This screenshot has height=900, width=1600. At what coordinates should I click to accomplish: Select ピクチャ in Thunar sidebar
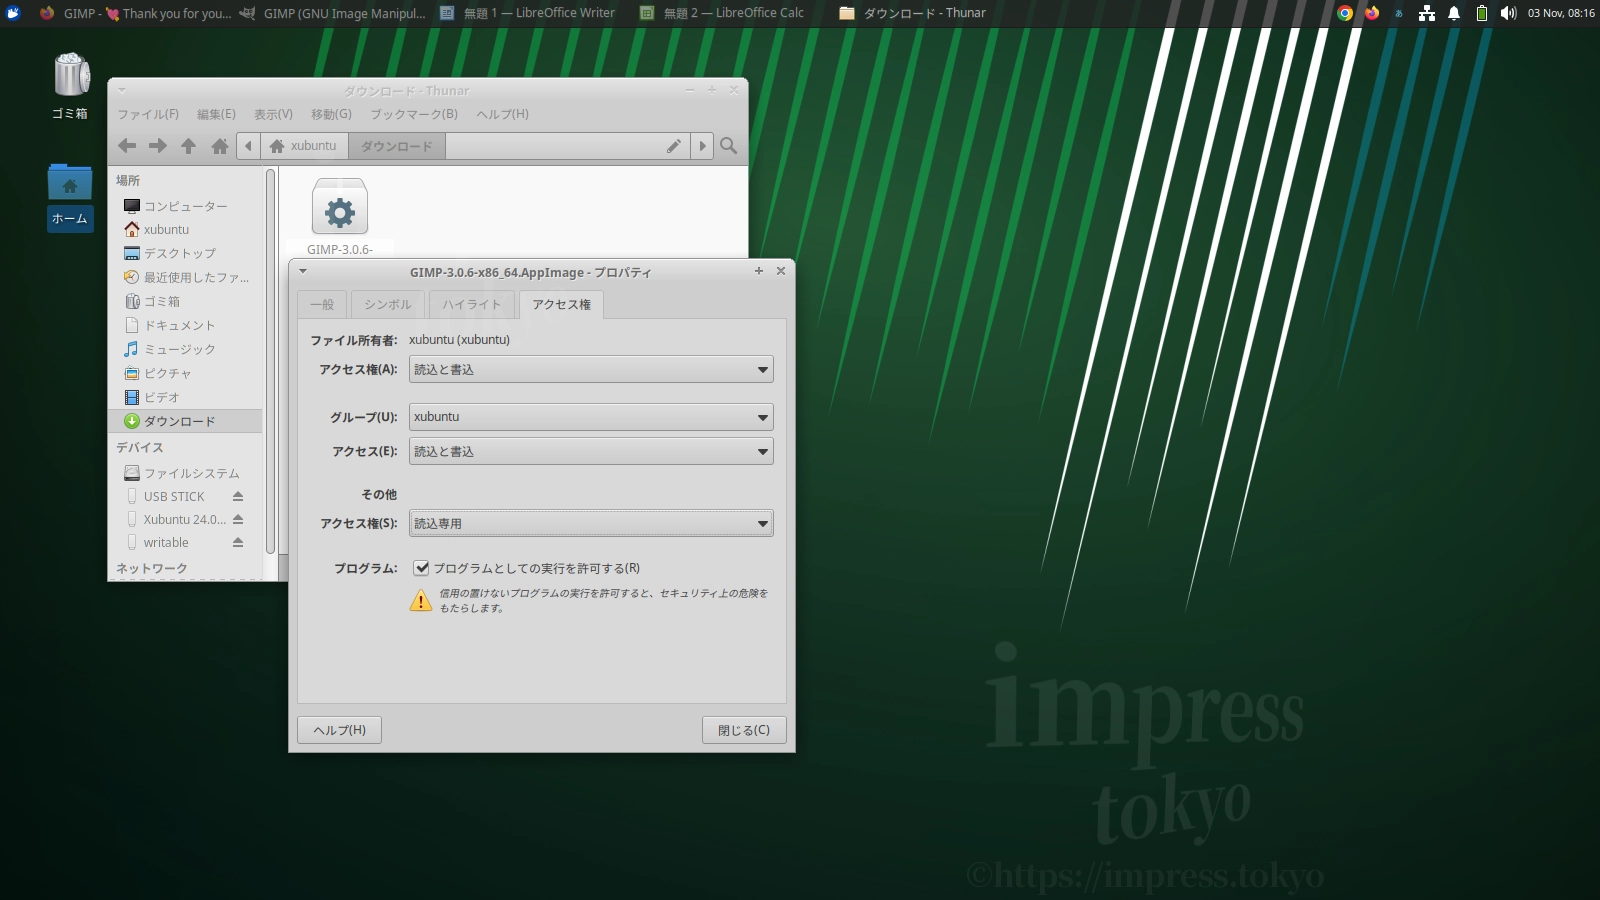(185, 374)
